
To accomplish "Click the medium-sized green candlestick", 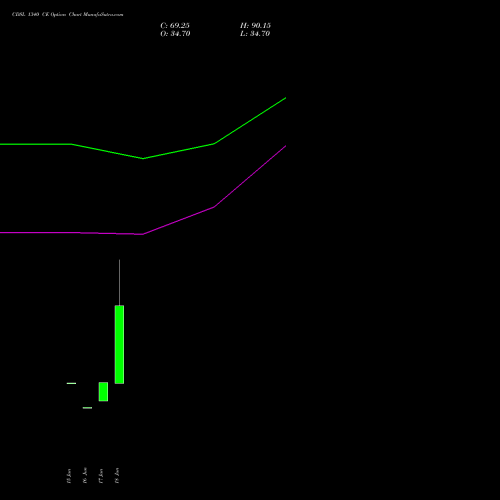I will coord(103,392).
